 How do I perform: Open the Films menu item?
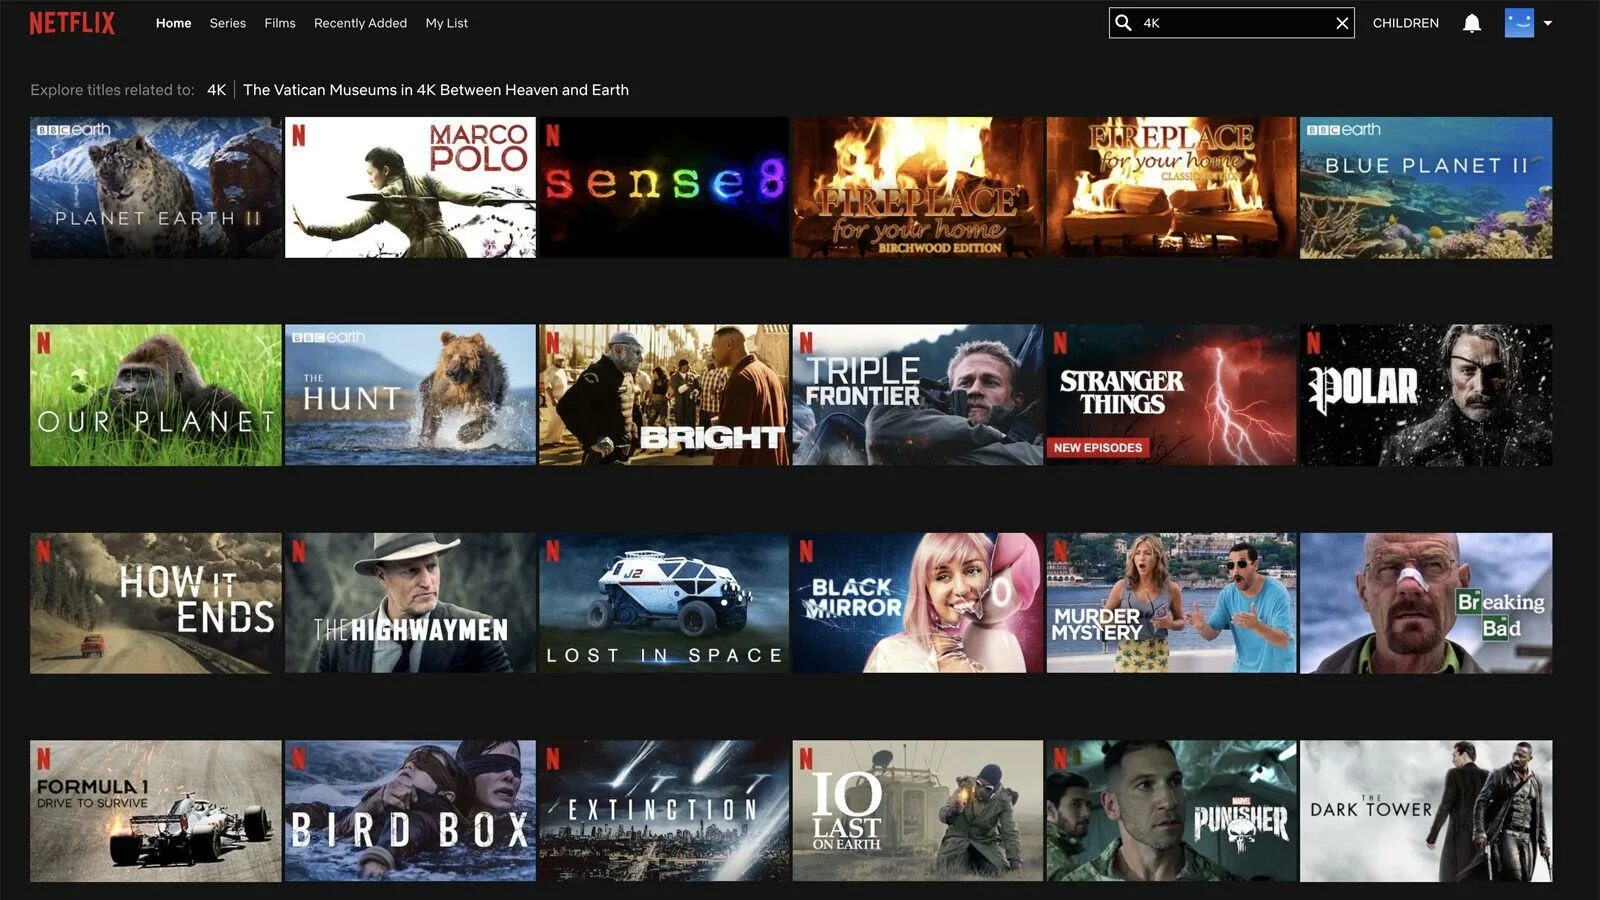coord(280,23)
